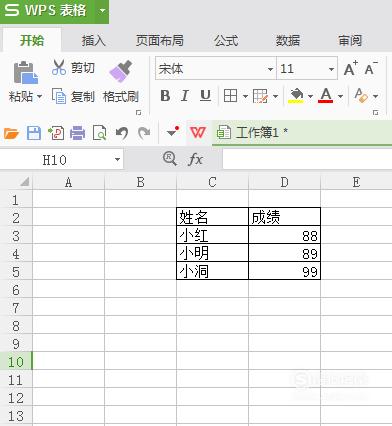Select cell containing 姓名

pos(212,217)
